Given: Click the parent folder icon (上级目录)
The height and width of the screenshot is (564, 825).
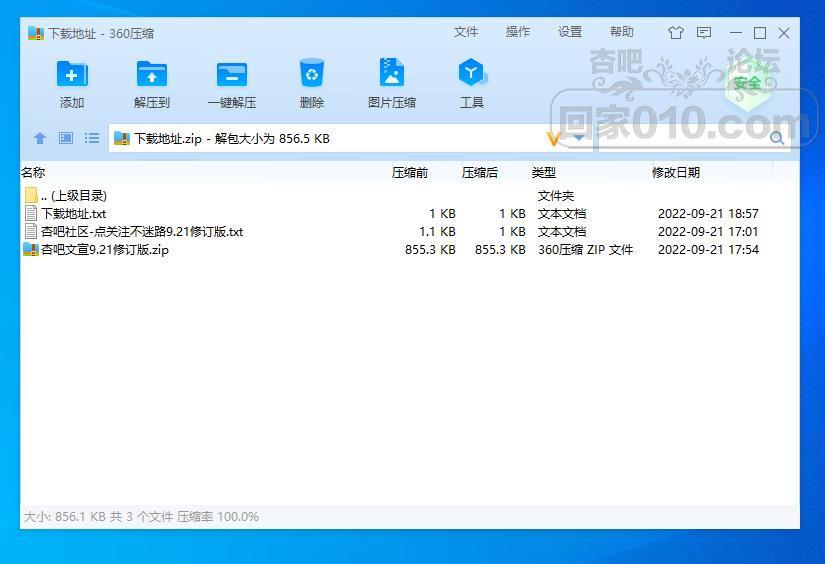Looking at the screenshot, I should point(31,195).
